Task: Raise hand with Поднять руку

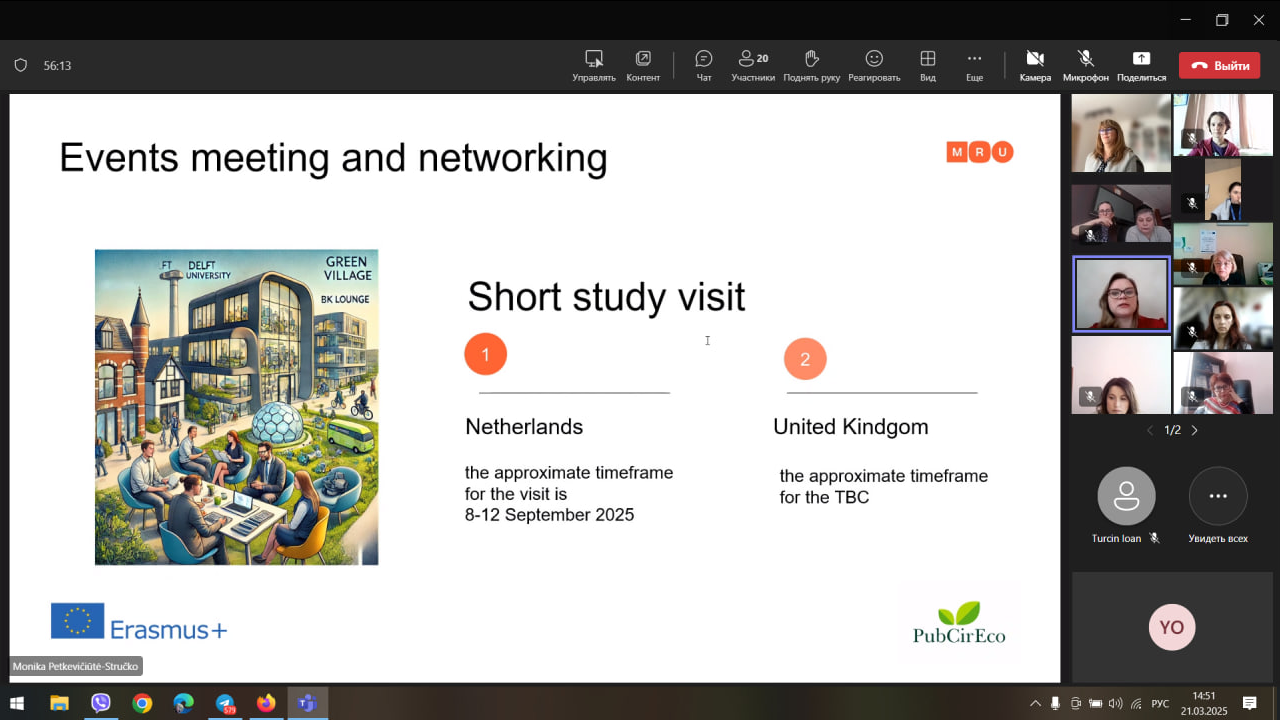Action: click(x=811, y=65)
